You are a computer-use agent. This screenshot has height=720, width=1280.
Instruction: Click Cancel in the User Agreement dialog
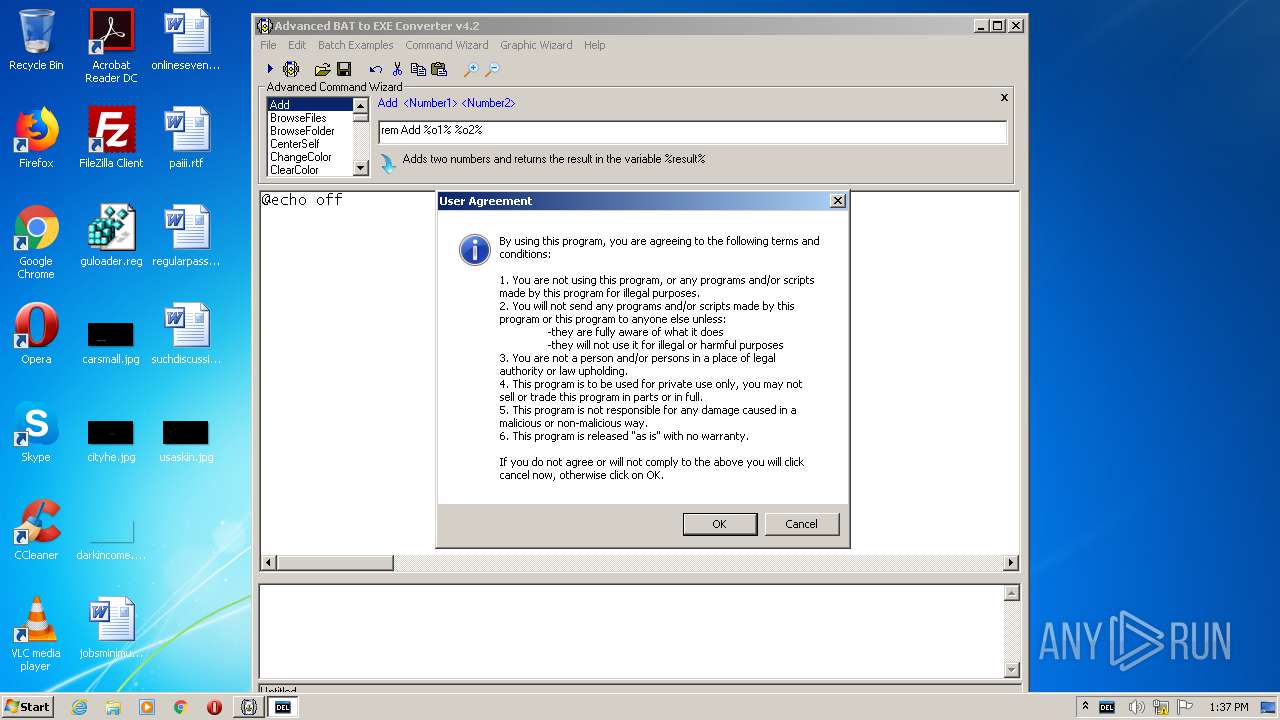pos(801,524)
